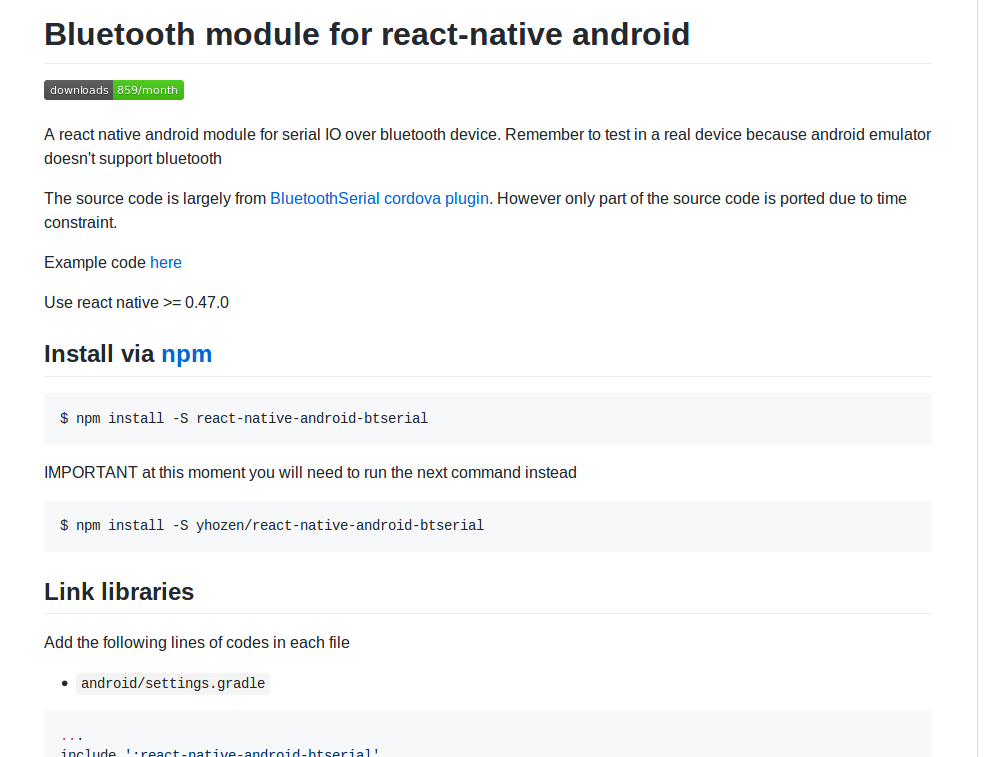Click the 'Install via' heading text
This screenshot has width=995, height=757.
pos(99,354)
